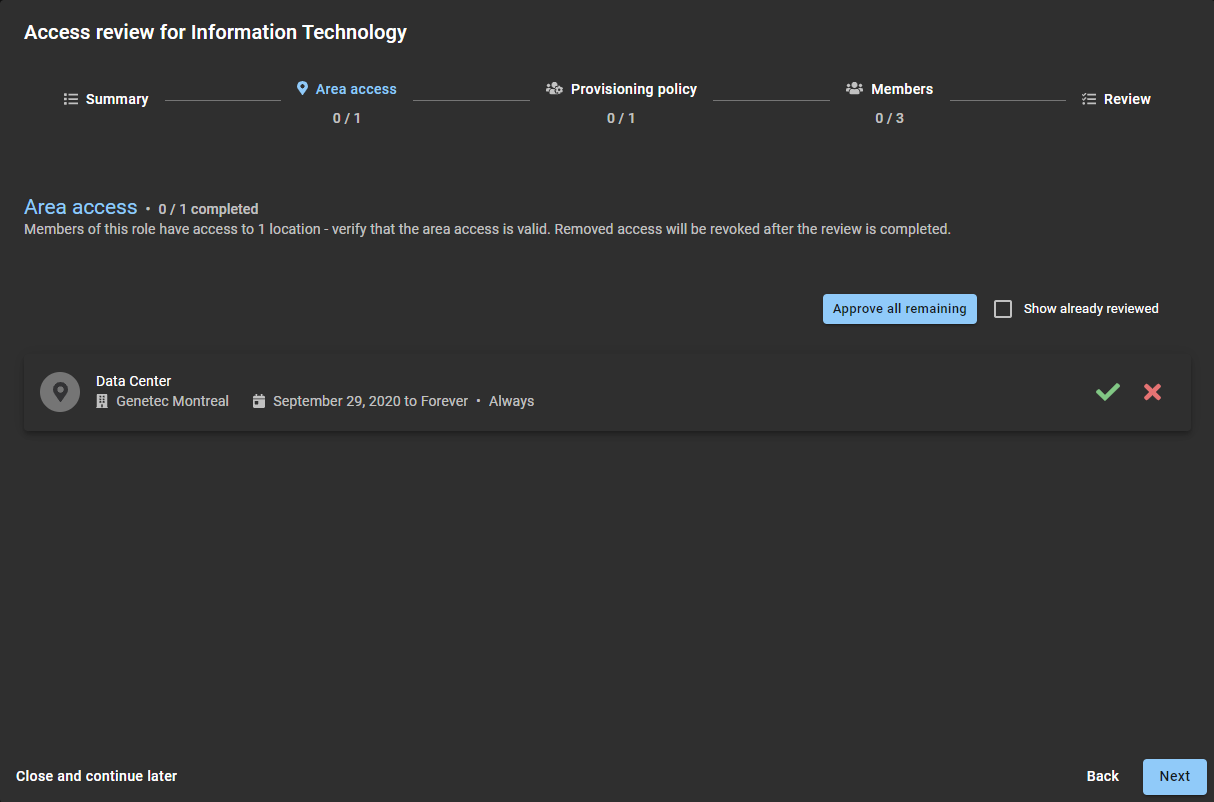Screen dimensions: 1214x802
Task: Choose Close and continue later
Action: coord(97,776)
